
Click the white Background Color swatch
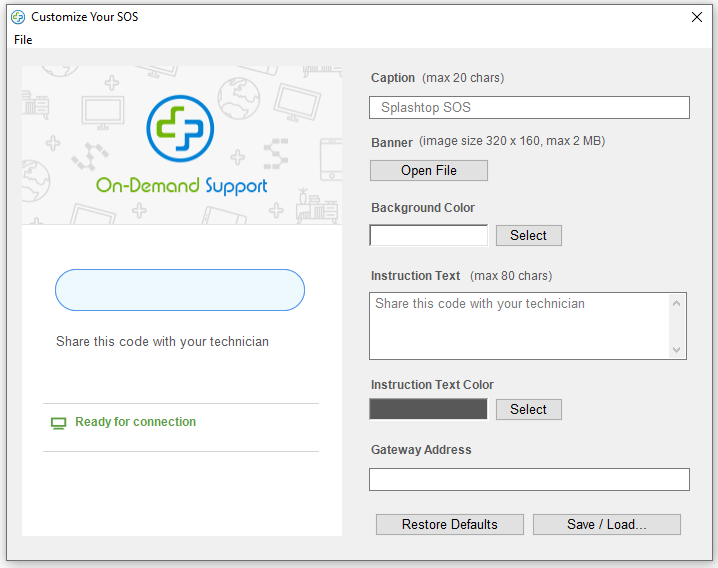tap(429, 235)
